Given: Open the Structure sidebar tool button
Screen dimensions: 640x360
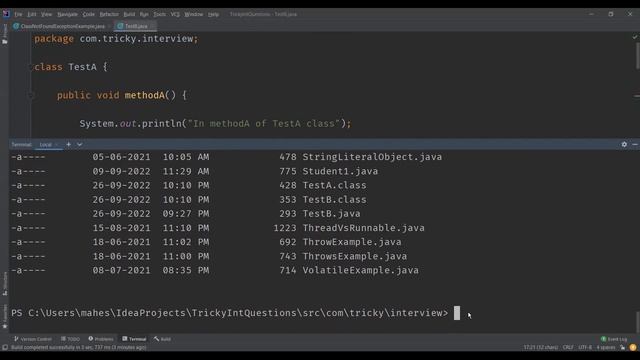Looking at the screenshot, I should [x=5, y=284].
